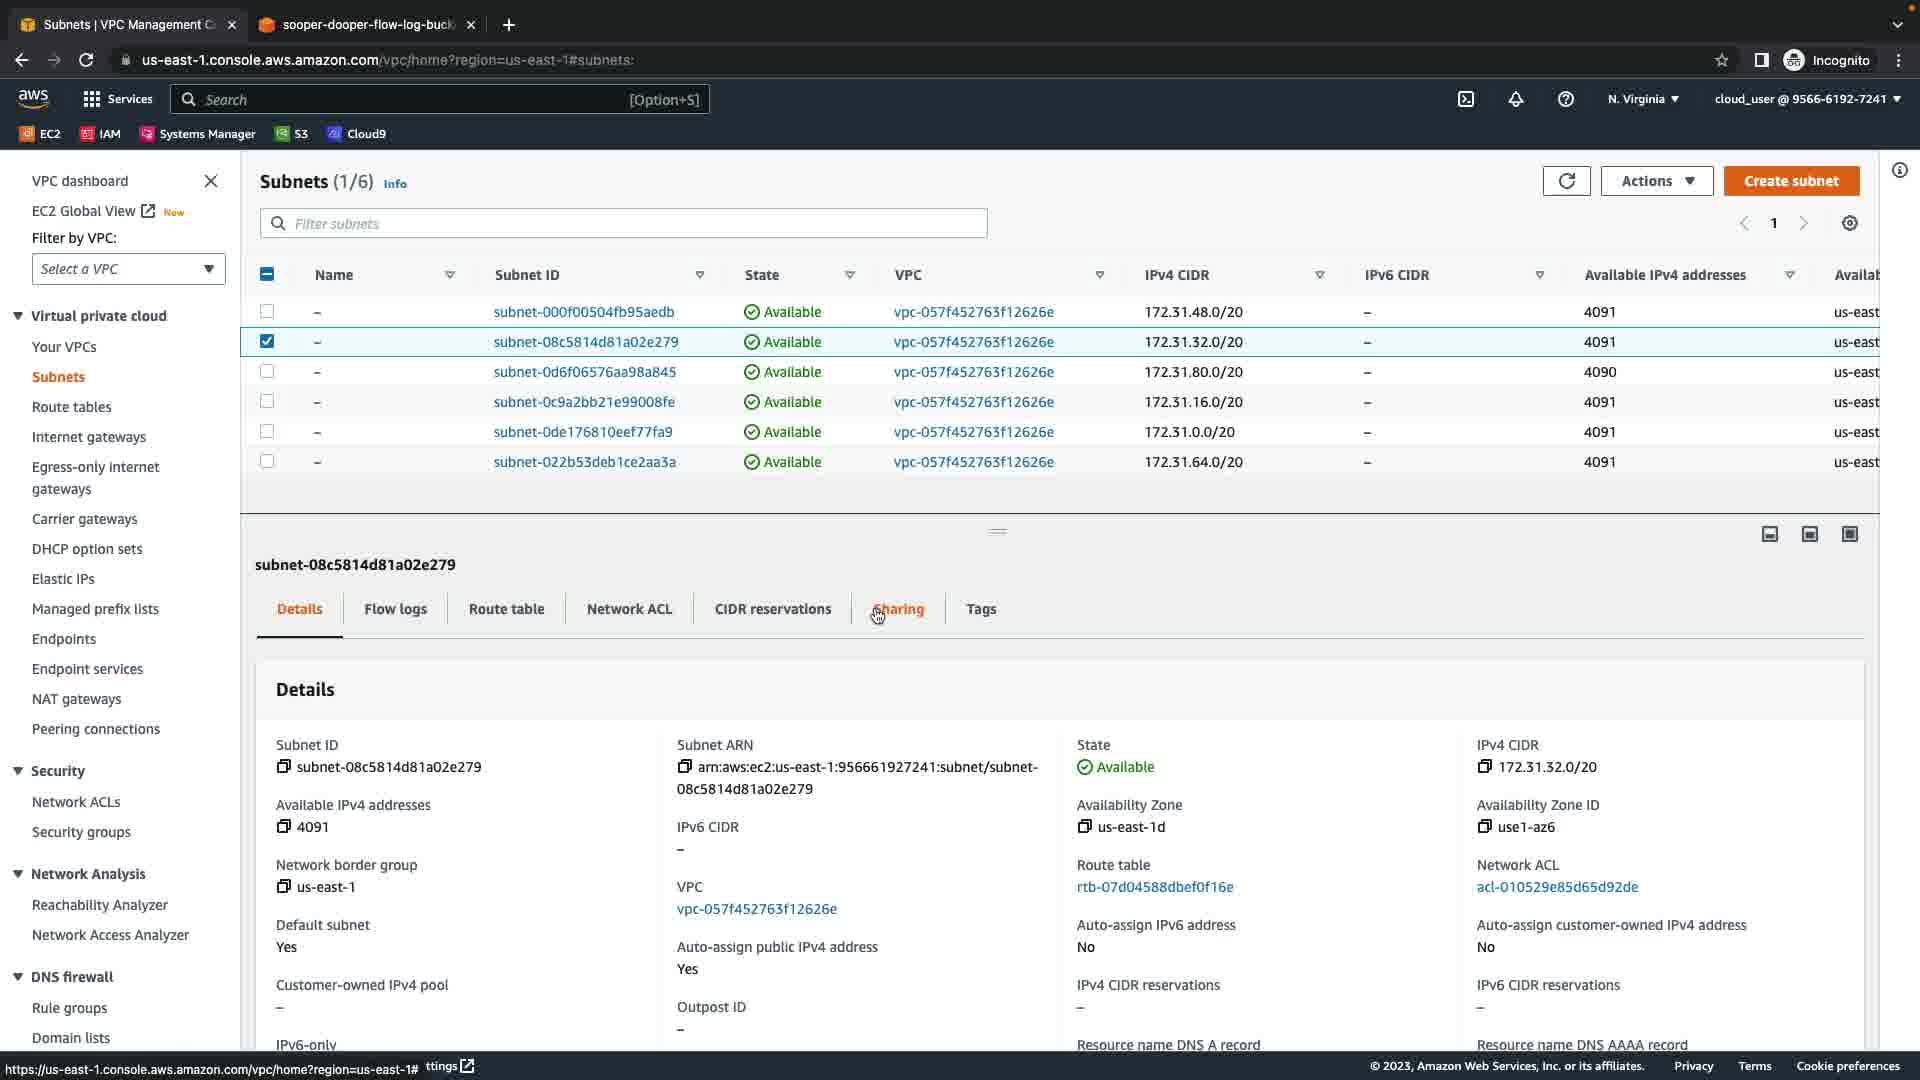
Task: Toggle the select-all header checkbox
Action: (x=267, y=274)
